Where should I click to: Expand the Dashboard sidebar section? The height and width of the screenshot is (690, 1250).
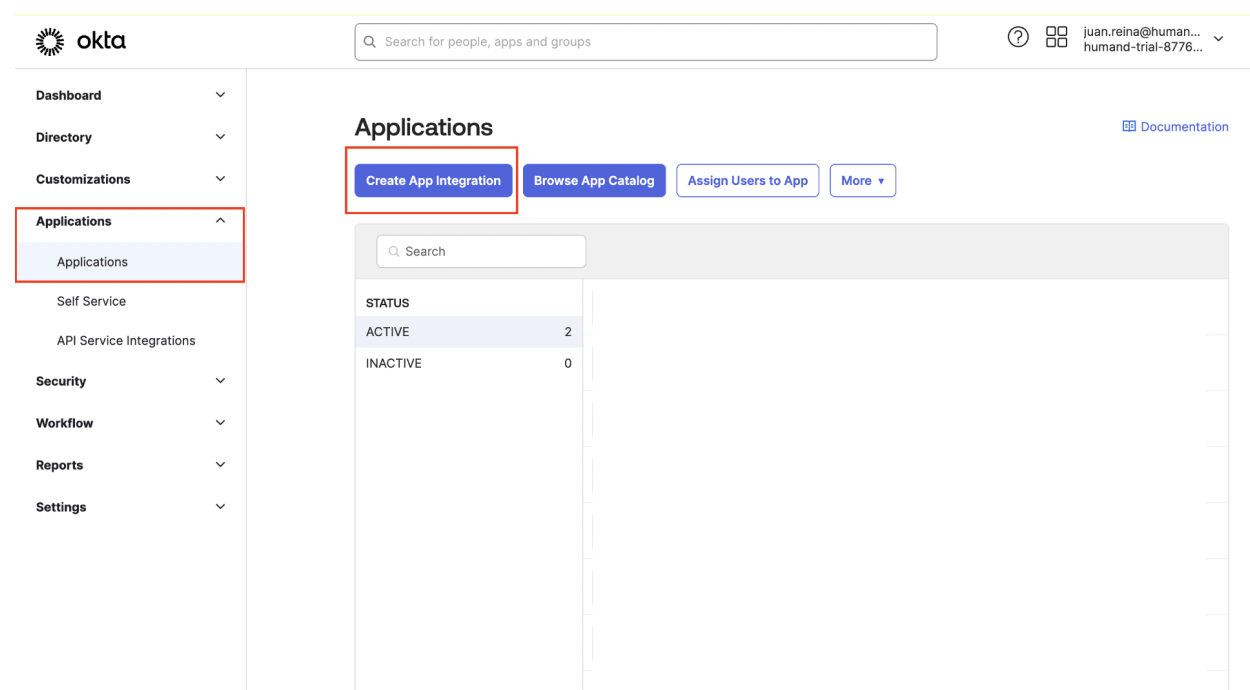[x=220, y=96]
